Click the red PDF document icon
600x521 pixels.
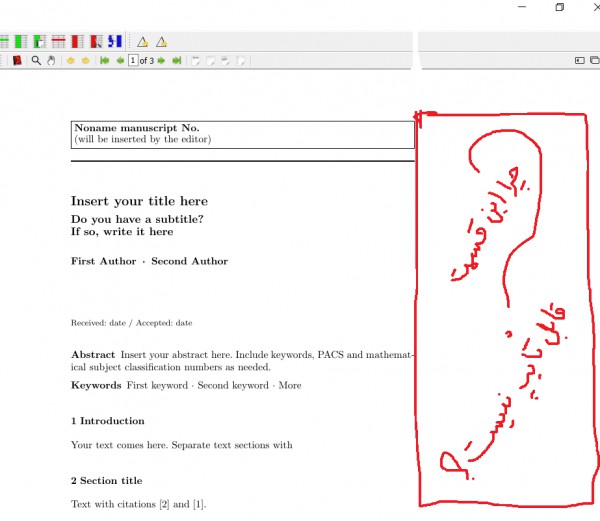pos(17,61)
